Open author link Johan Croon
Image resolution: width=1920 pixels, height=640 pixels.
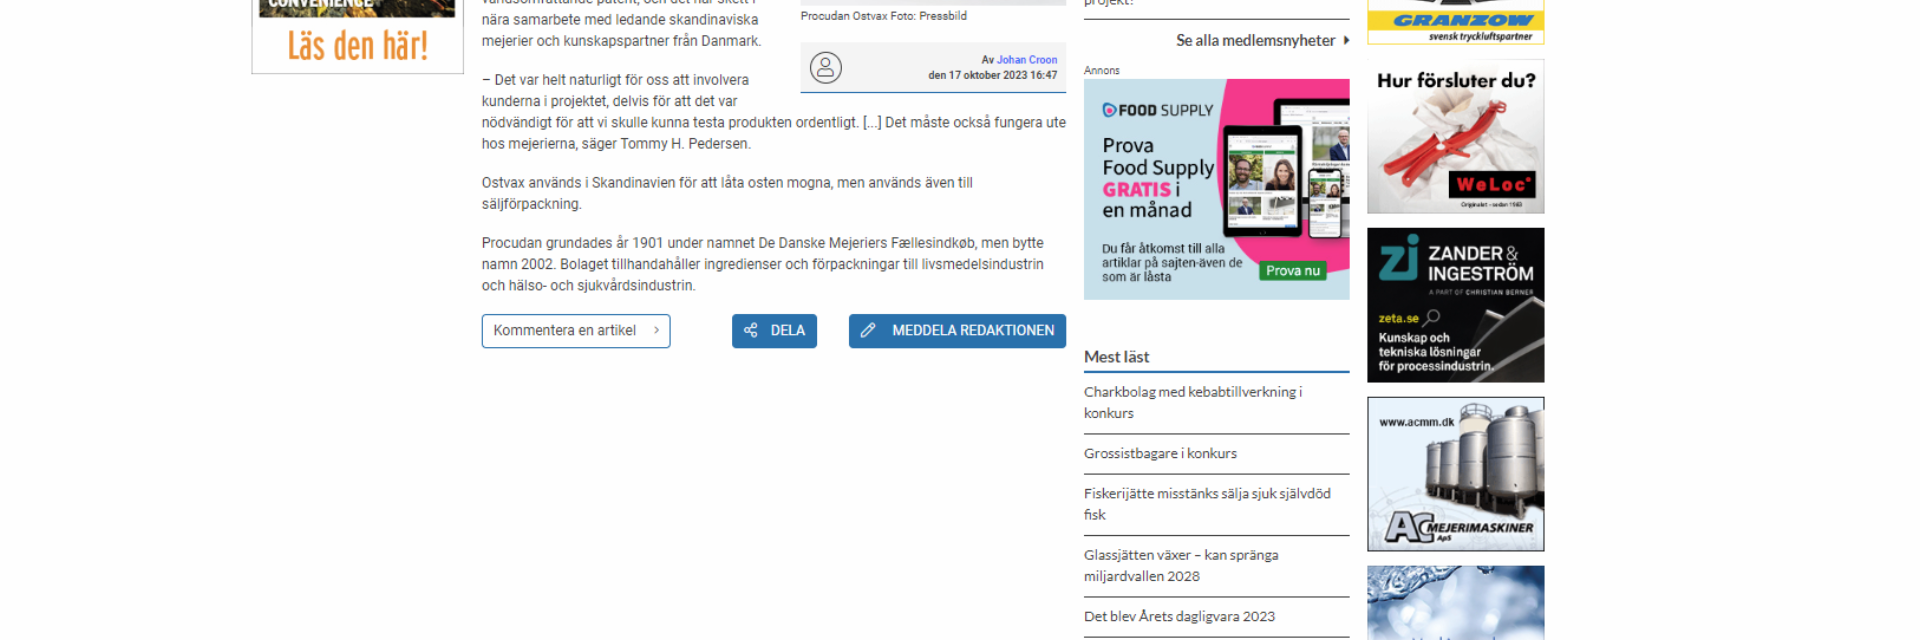tap(1026, 60)
